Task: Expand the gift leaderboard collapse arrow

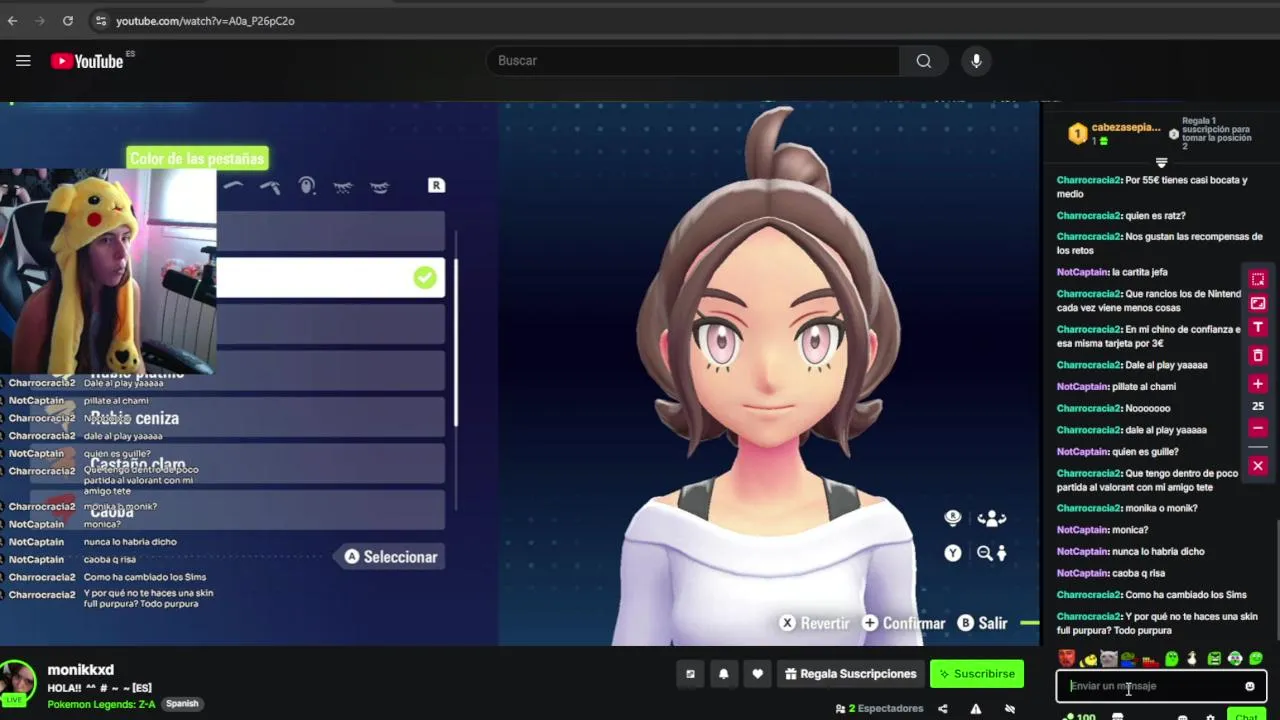Action: click(x=1161, y=162)
